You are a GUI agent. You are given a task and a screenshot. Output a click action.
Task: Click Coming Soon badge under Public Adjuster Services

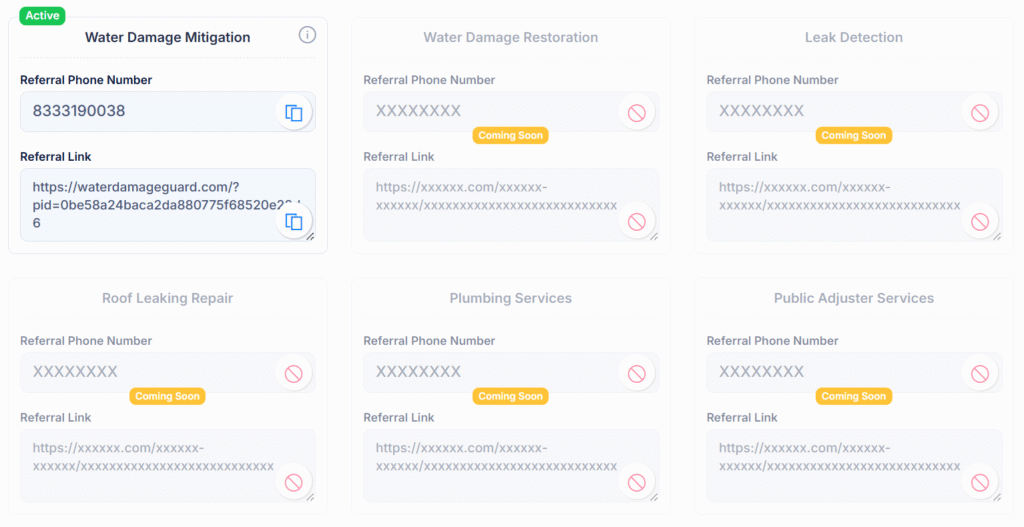click(854, 396)
